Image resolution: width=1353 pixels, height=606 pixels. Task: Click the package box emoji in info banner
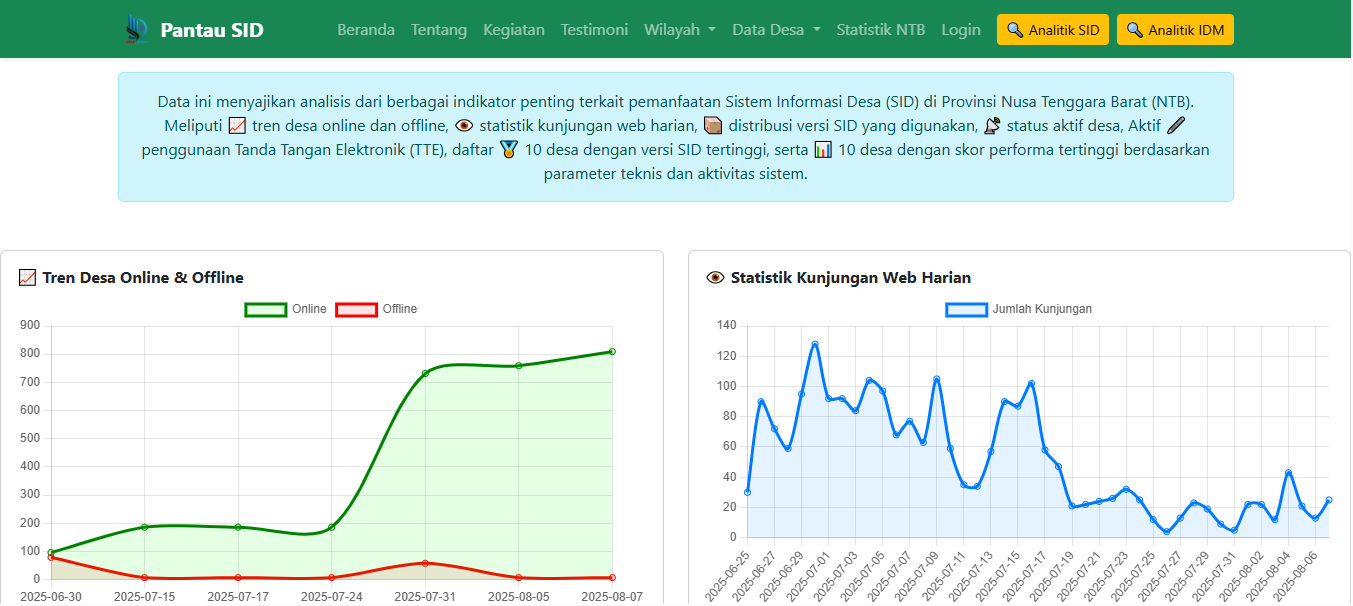(712, 126)
